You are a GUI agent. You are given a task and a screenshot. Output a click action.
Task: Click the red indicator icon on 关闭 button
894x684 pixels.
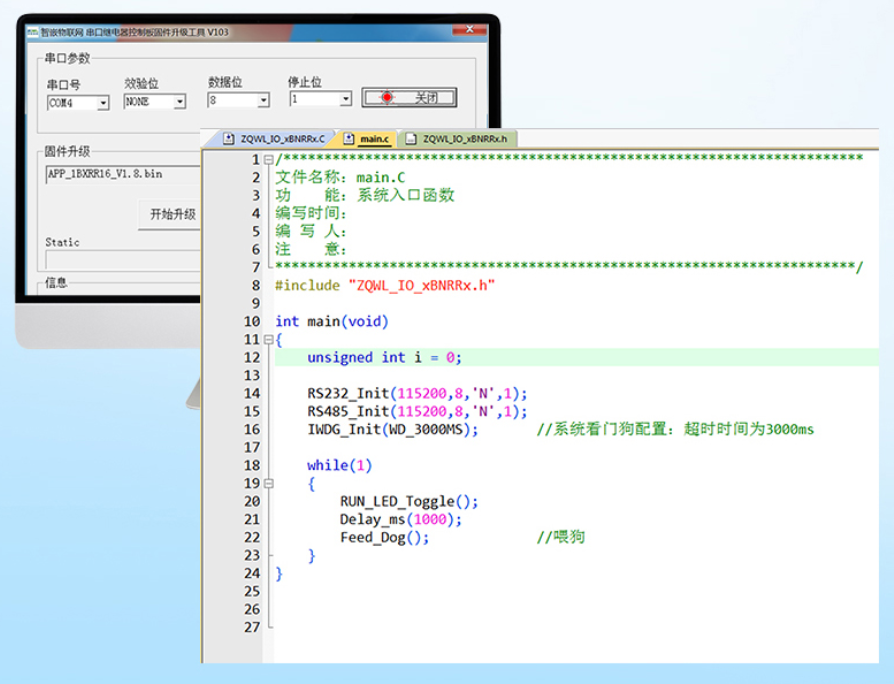pyautogui.click(x=388, y=98)
